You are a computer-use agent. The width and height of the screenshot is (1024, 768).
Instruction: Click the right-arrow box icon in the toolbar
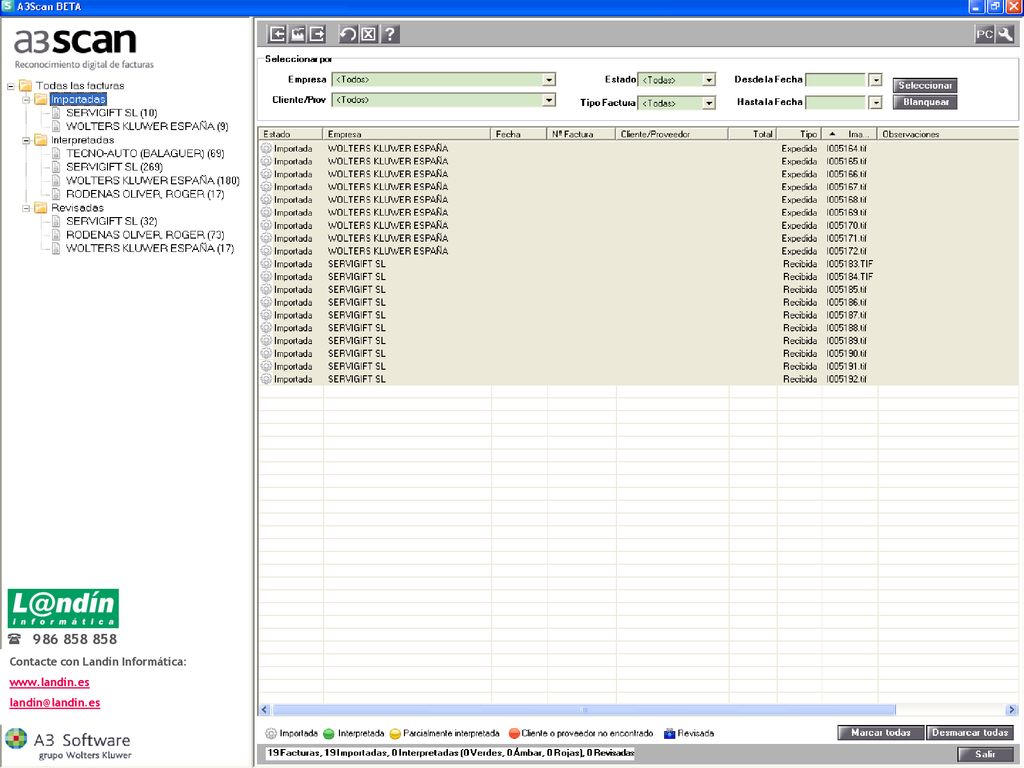tap(317, 34)
